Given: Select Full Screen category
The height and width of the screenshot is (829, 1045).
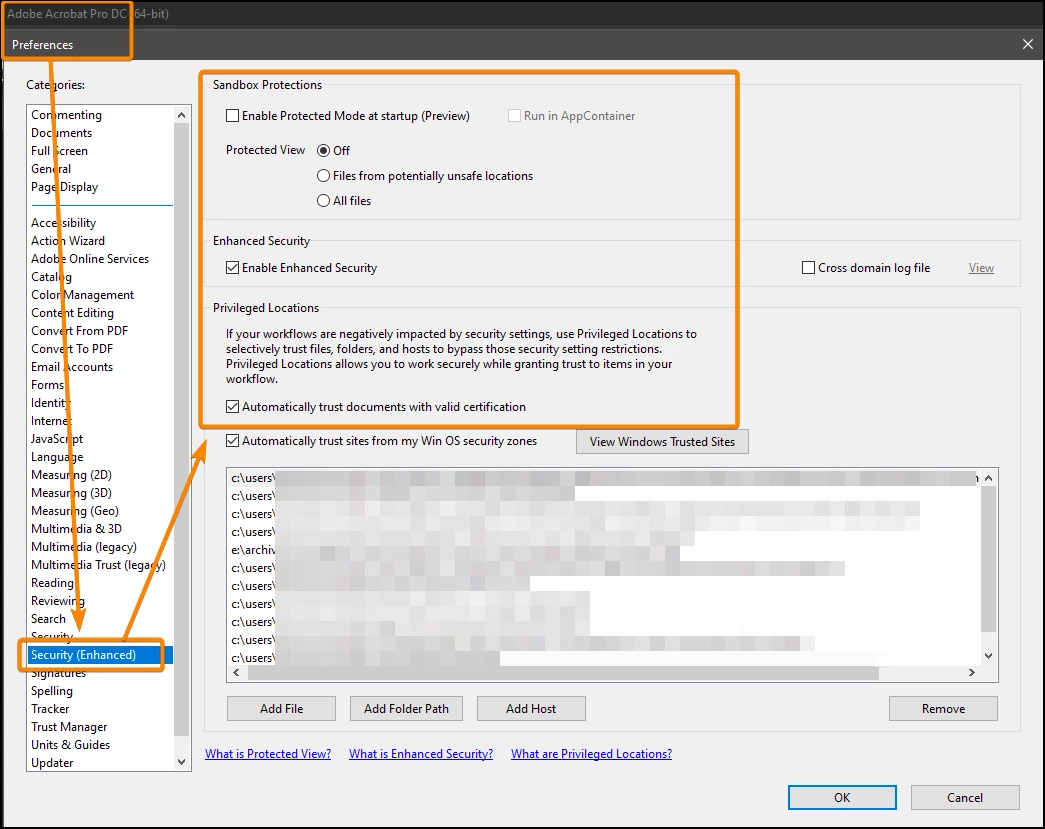Looking at the screenshot, I should point(59,151).
